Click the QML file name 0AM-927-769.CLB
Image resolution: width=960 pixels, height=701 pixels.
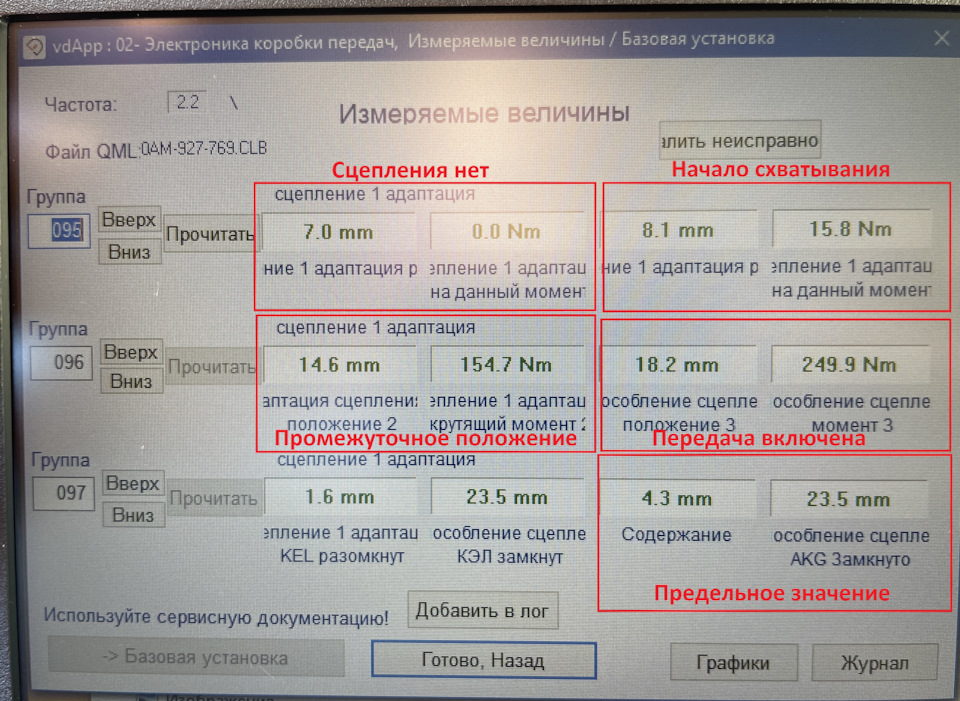tap(204, 148)
